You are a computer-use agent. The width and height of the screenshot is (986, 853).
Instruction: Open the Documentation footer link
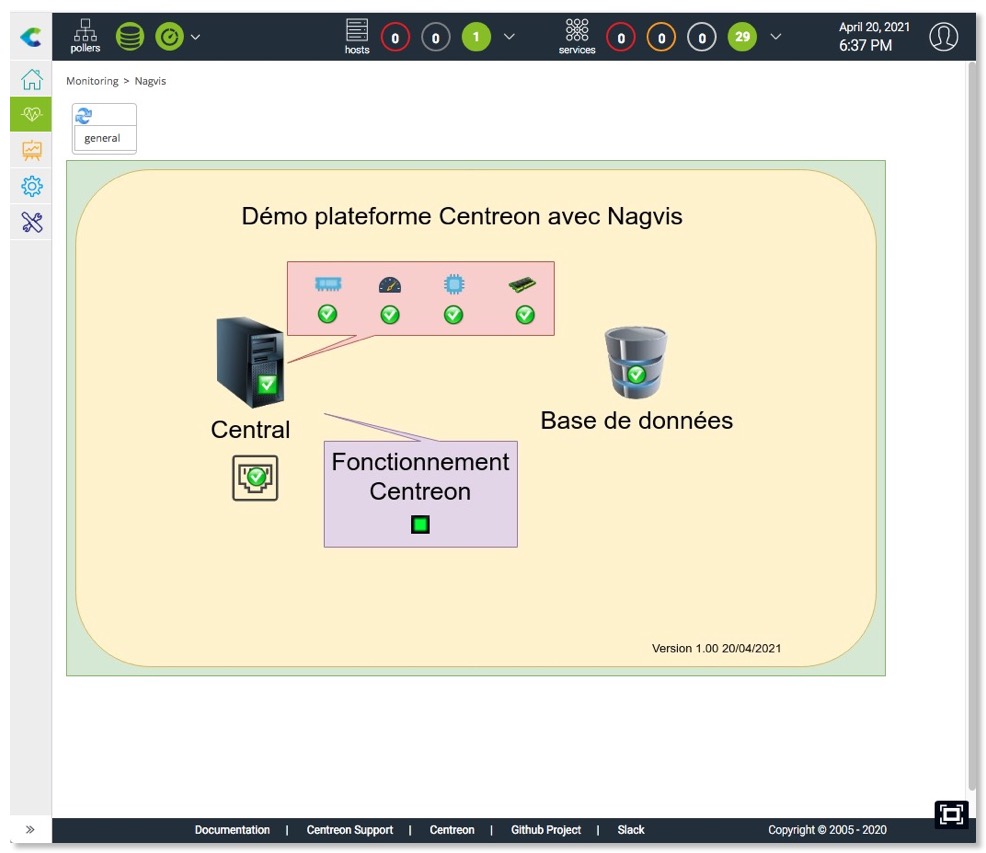click(x=232, y=830)
